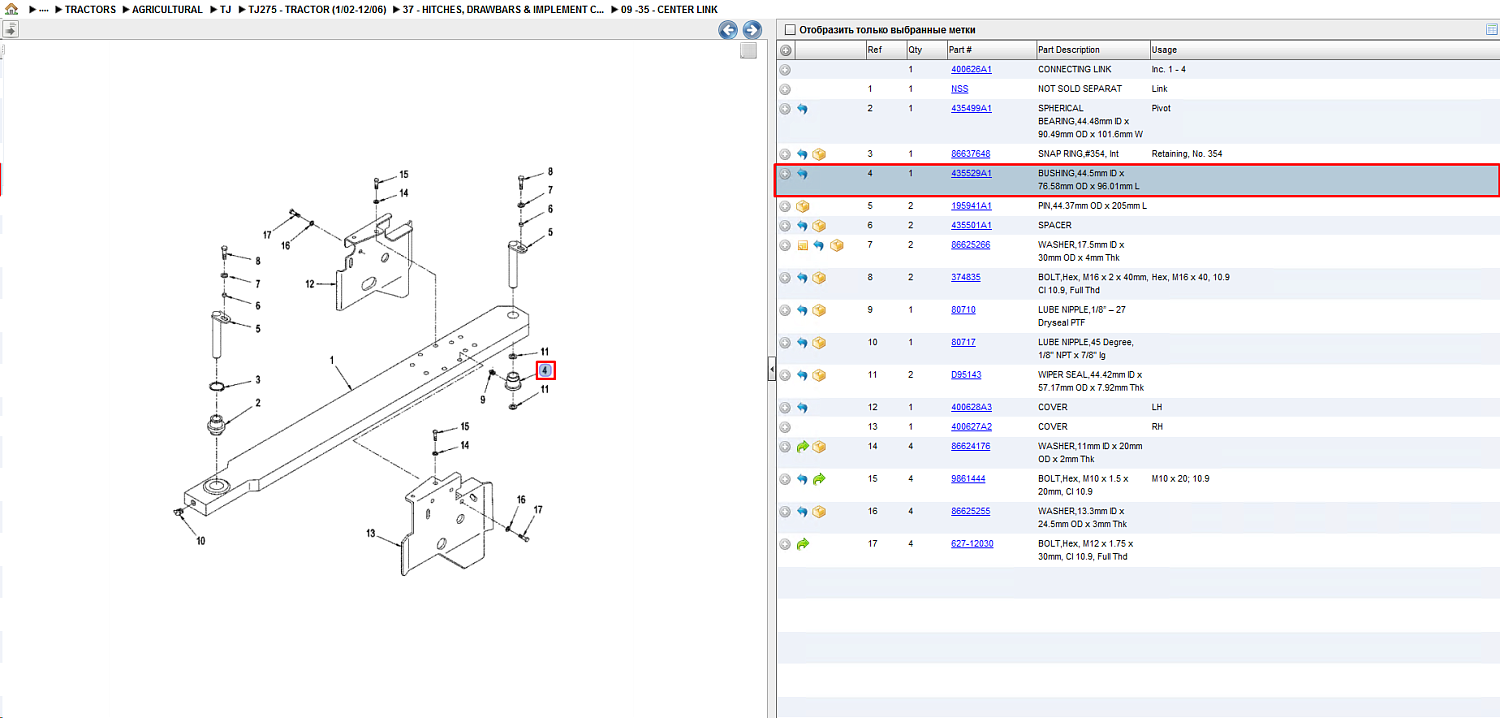Expand collapsed breadcrumb ellipsis level
The image size is (1500, 718).
[44, 9]
